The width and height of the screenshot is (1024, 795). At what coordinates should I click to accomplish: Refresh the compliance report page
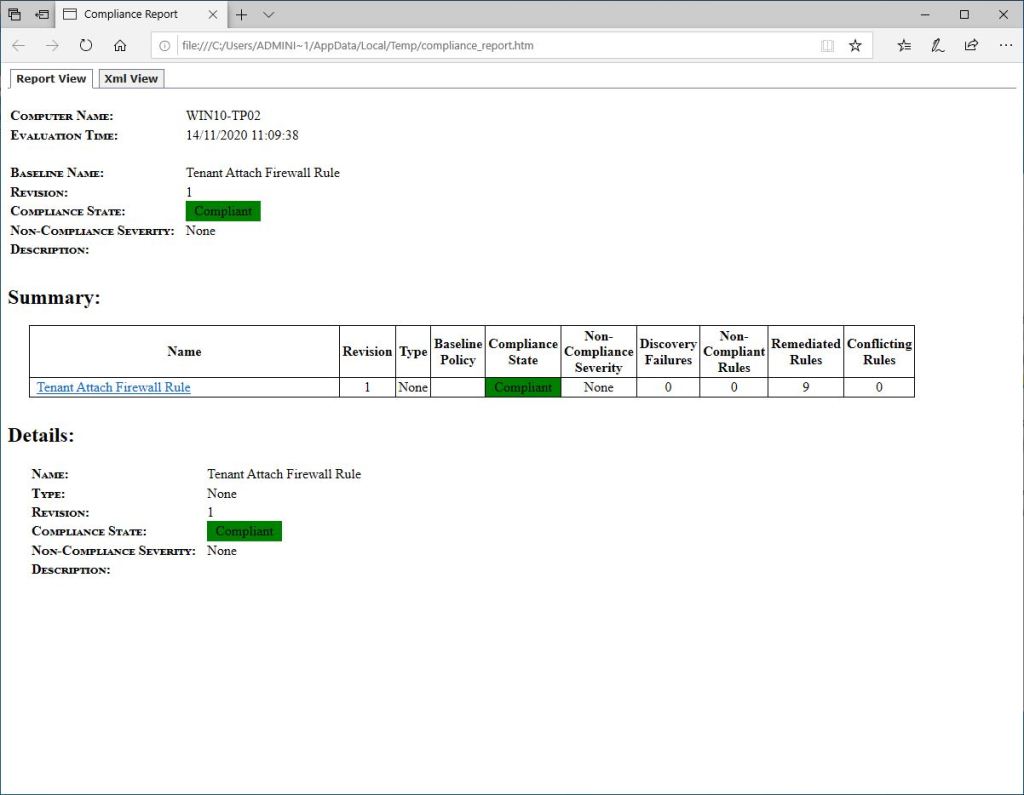[x=86, y=46]
